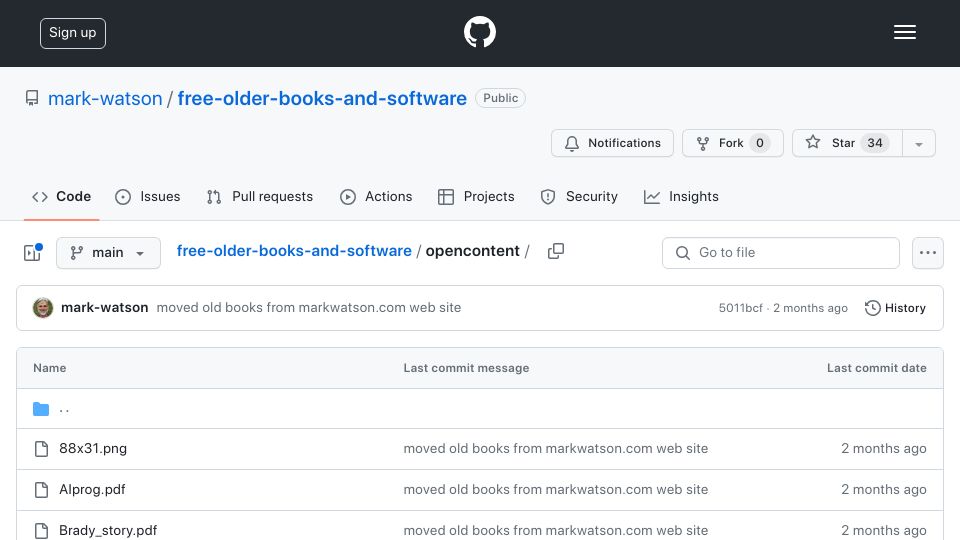Viewport: 960px width, 540px height.
Task: Click the Fork icon
Action: point(703,143)
